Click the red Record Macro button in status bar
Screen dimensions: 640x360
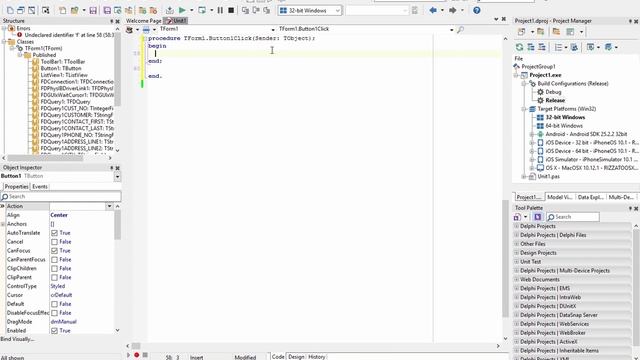click(137, 355)
